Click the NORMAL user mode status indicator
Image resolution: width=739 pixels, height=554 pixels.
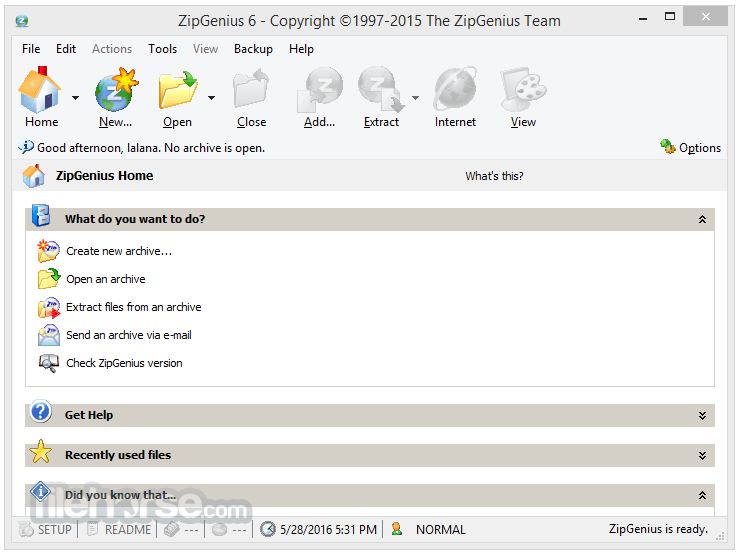440,529
